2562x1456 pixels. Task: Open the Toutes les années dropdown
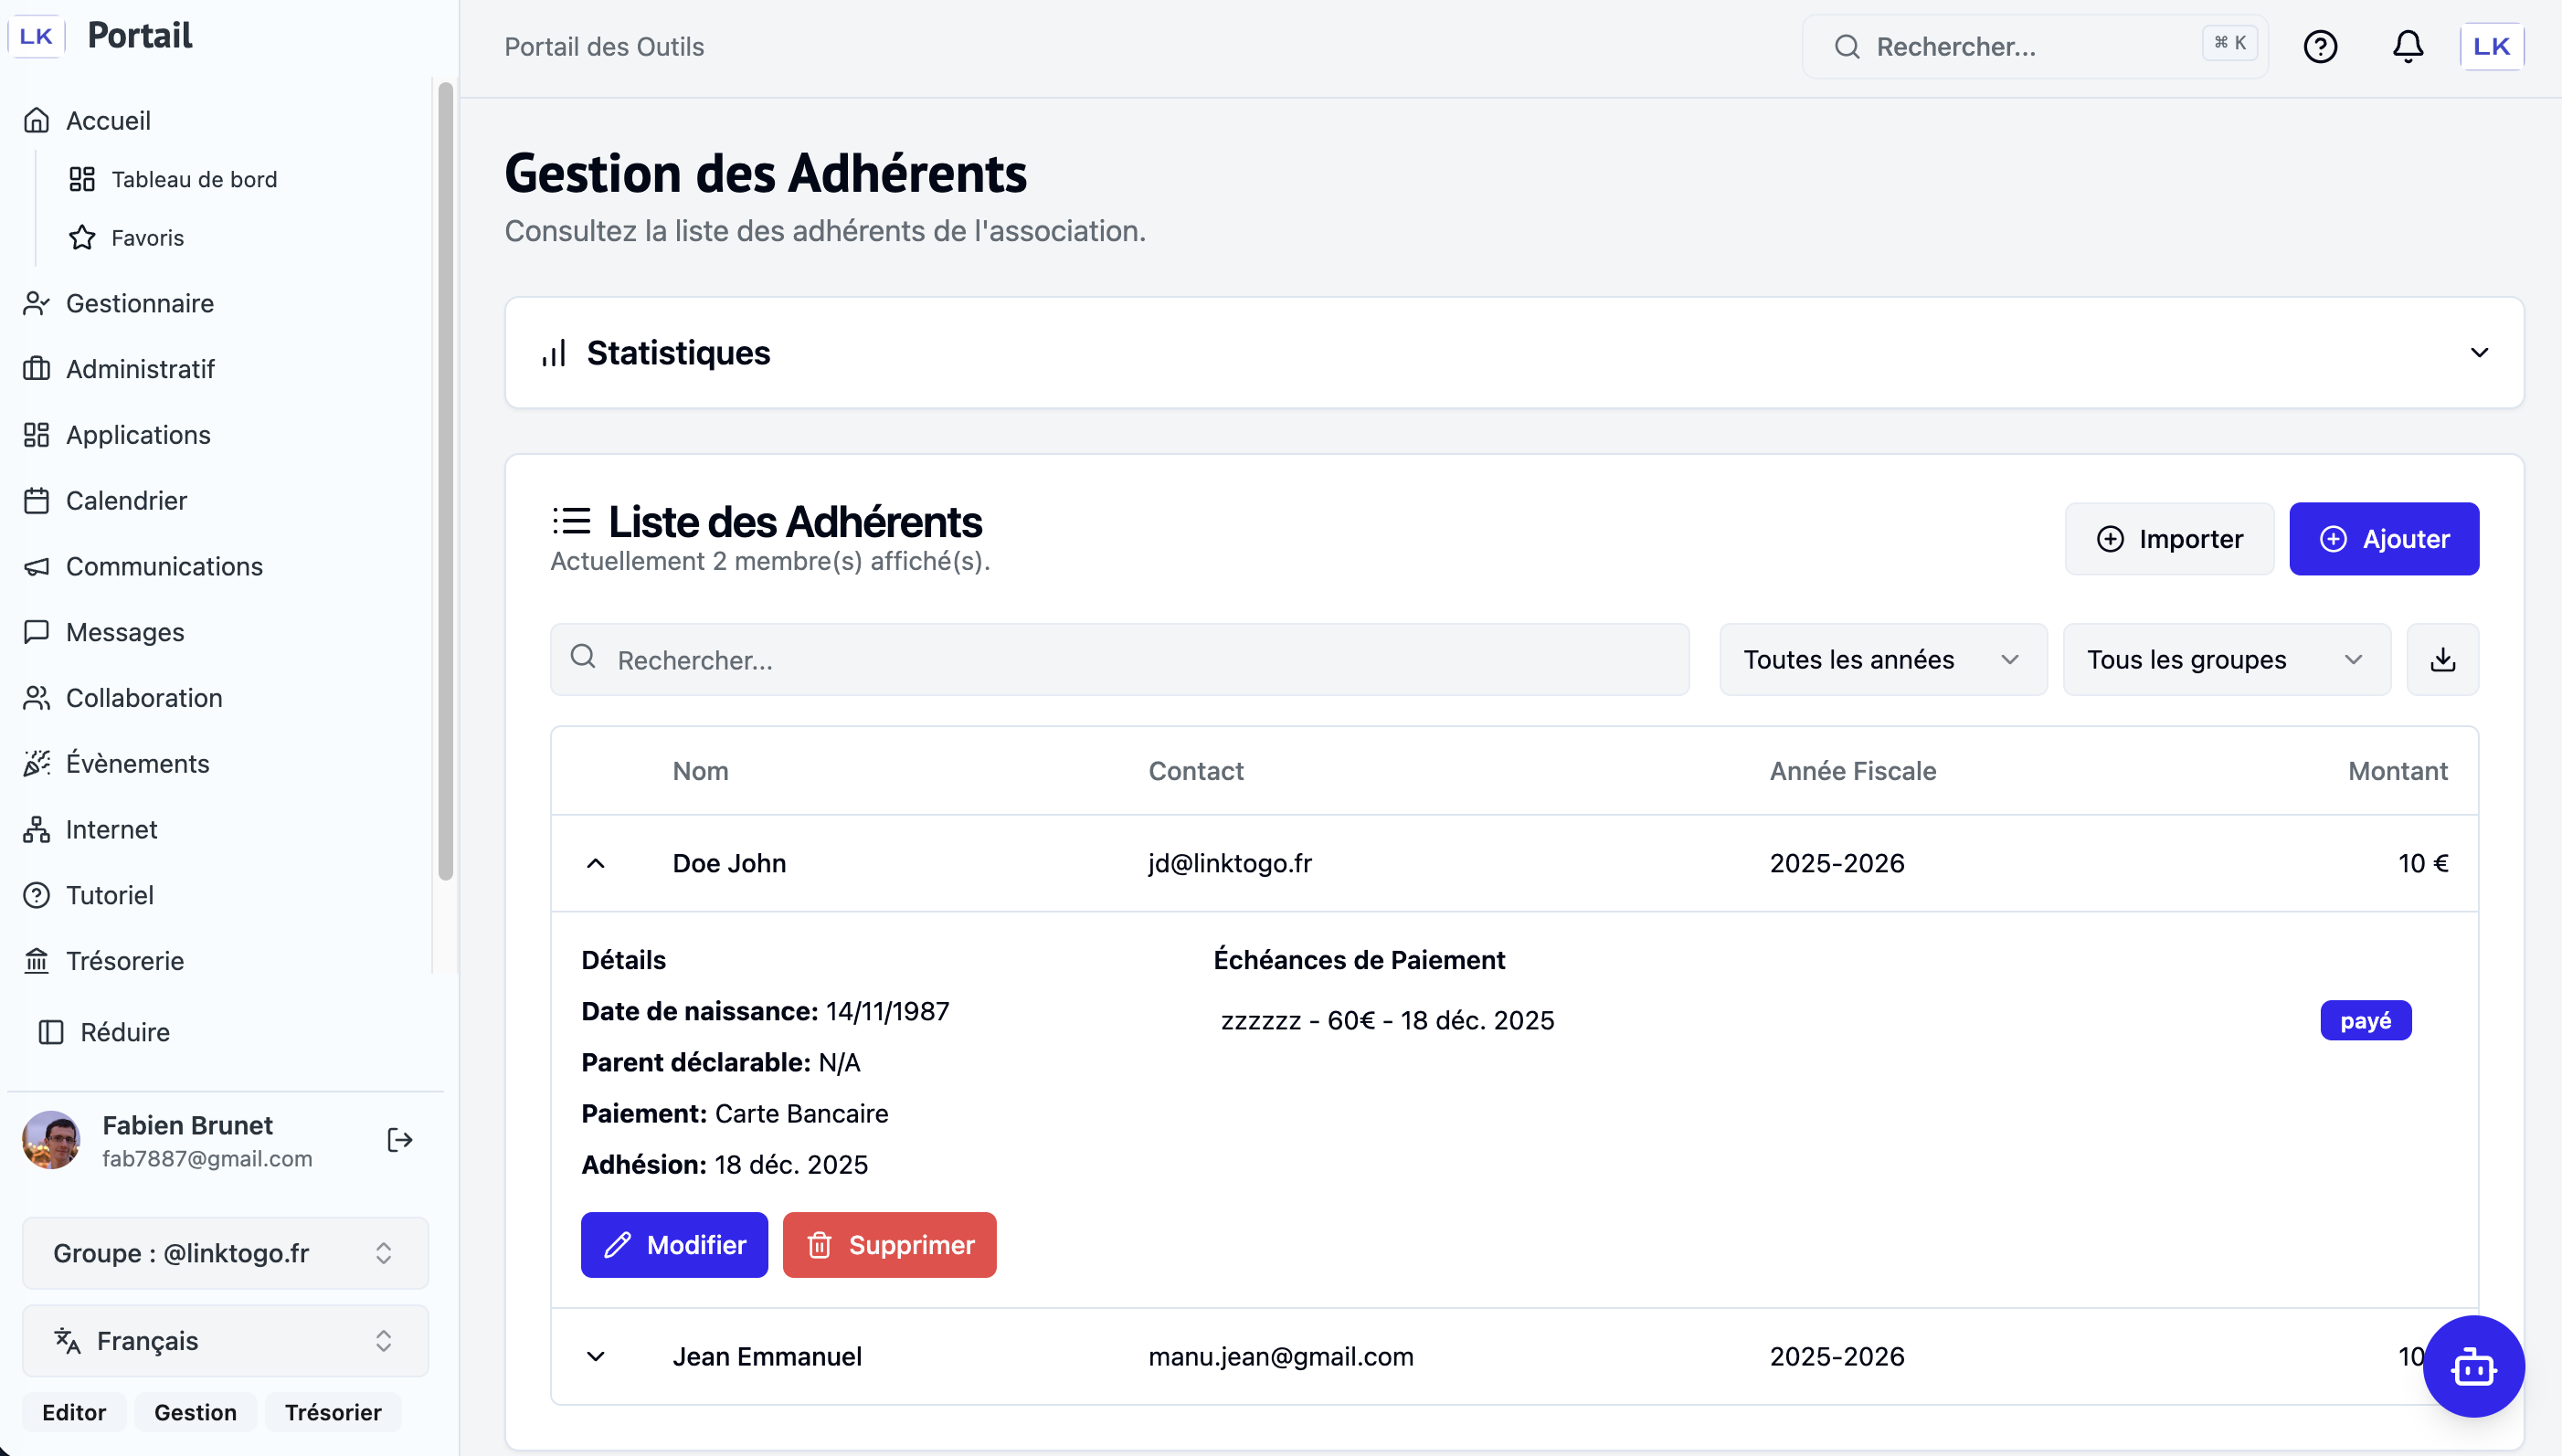1882,659
